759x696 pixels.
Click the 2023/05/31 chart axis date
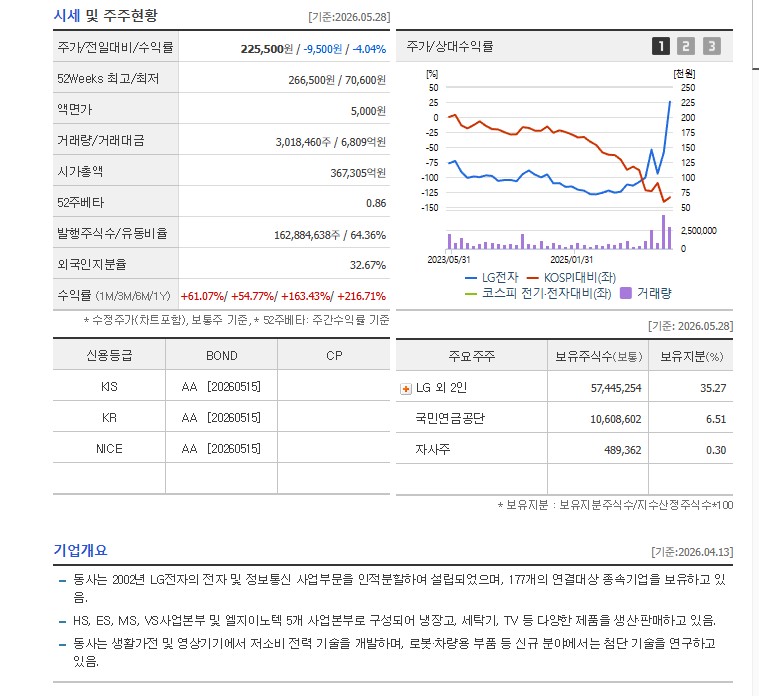449,260
